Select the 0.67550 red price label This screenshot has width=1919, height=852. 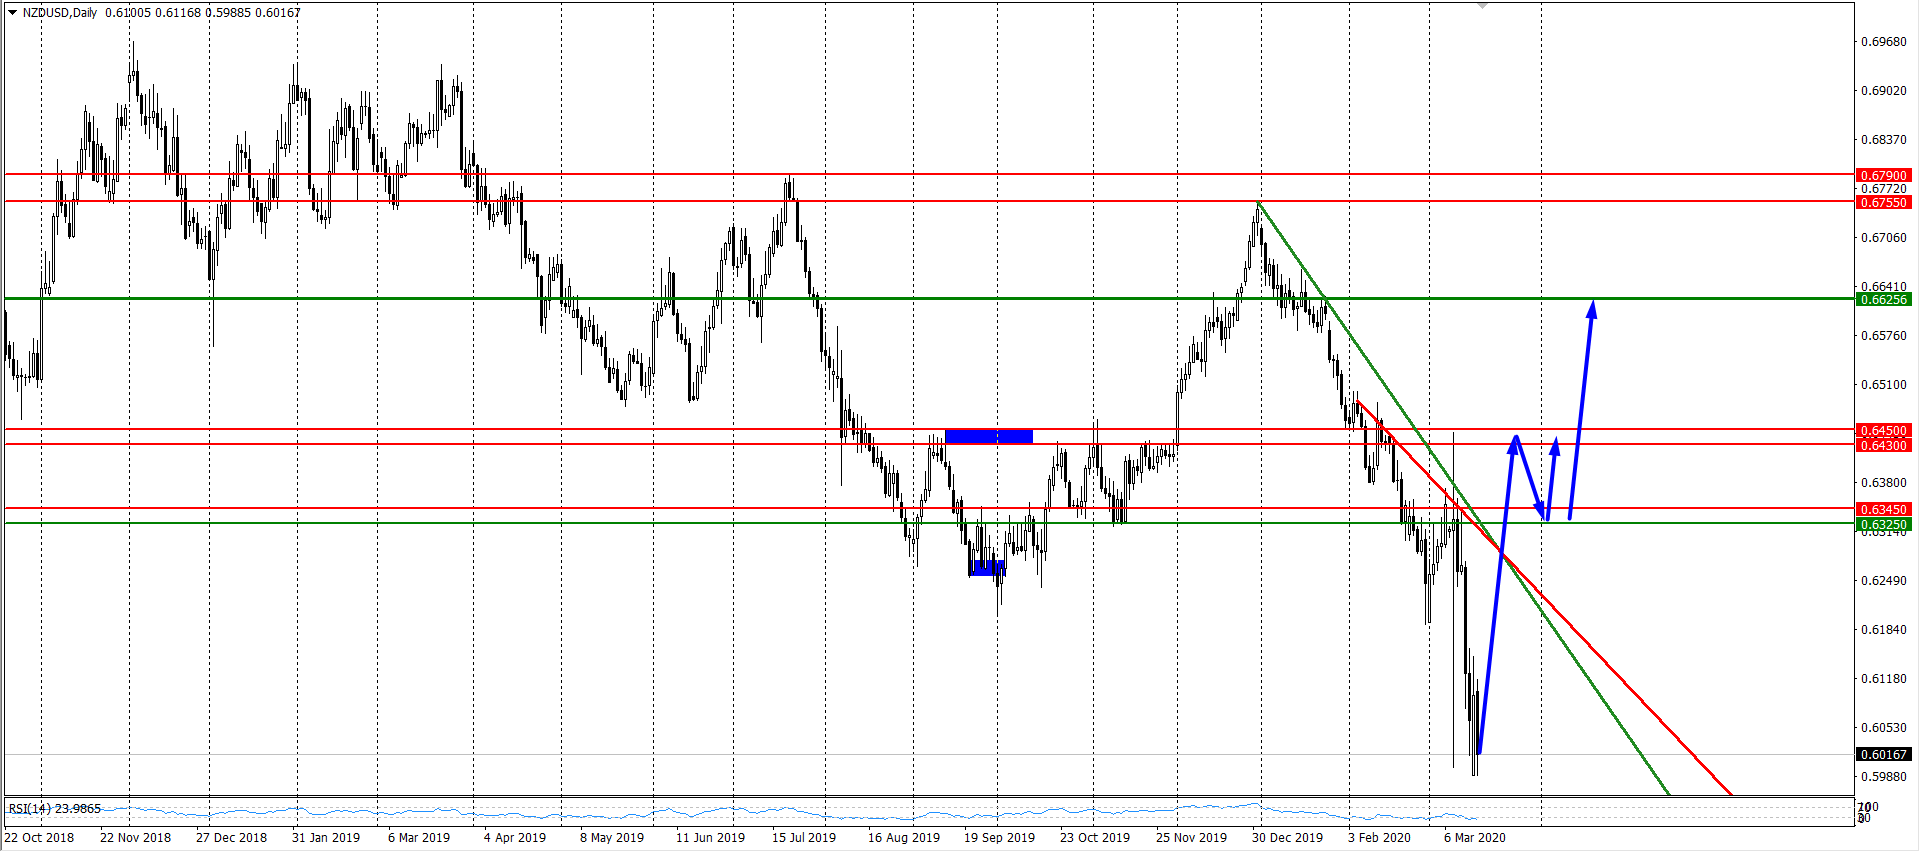1883,202
